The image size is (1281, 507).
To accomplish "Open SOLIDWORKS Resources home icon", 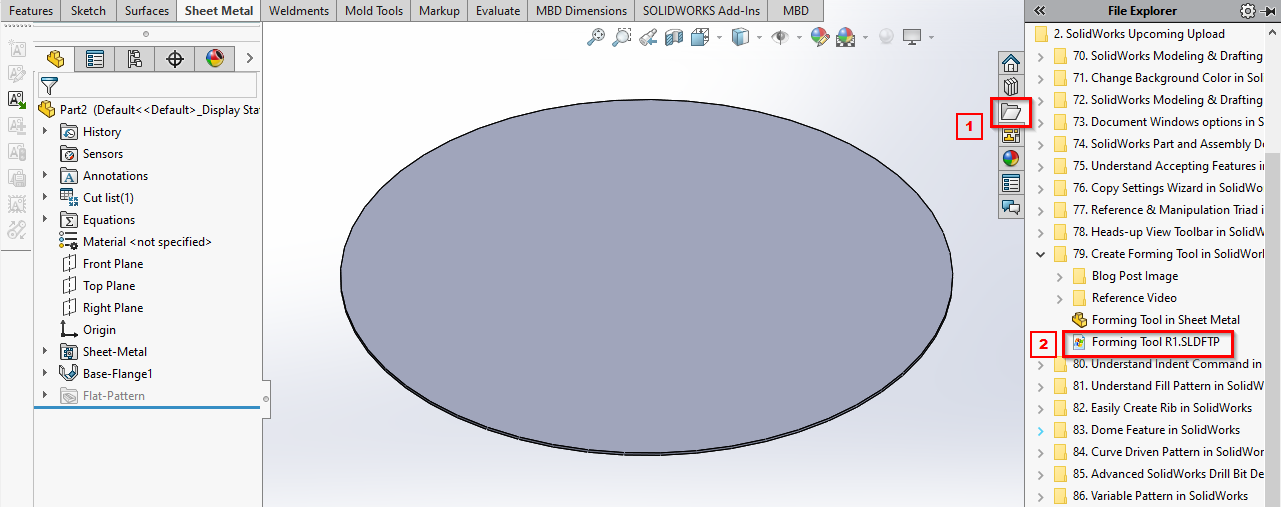I will coord(1011,64).
